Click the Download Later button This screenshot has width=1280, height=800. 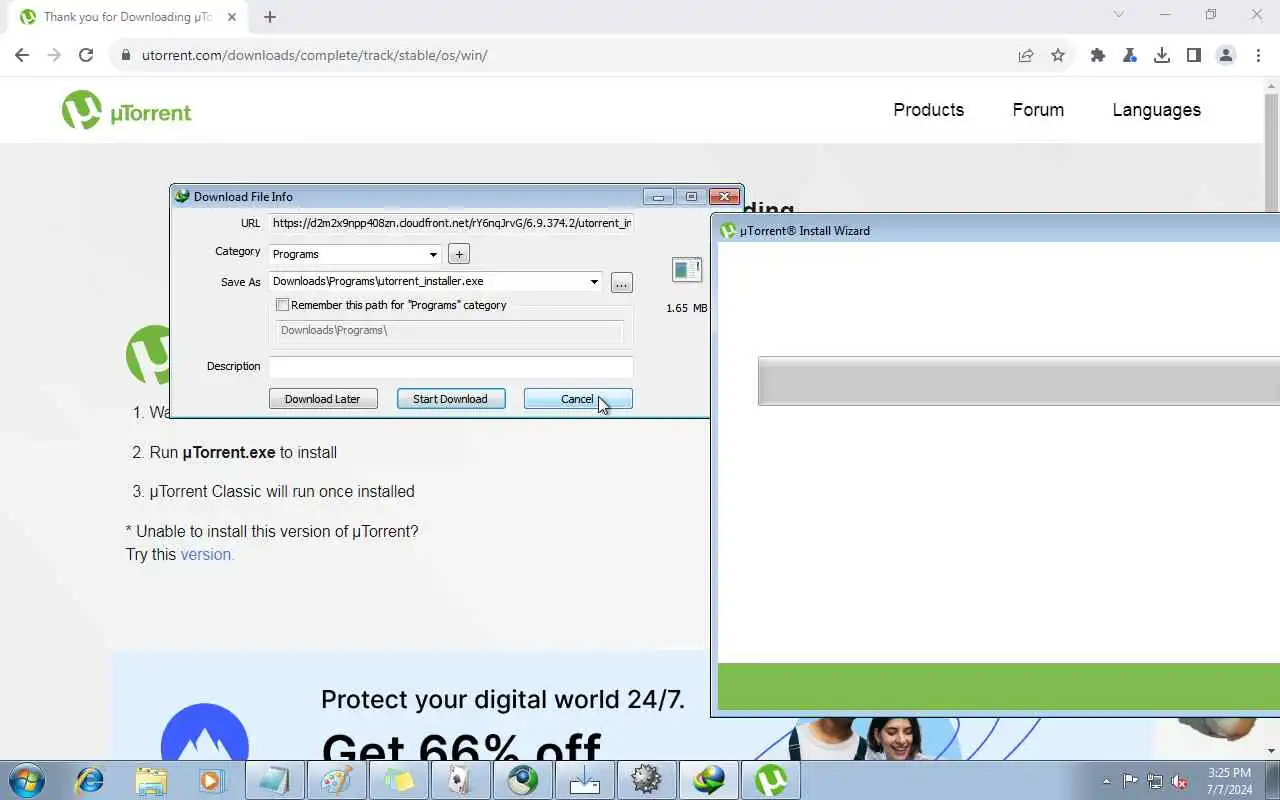coord(323,399)
